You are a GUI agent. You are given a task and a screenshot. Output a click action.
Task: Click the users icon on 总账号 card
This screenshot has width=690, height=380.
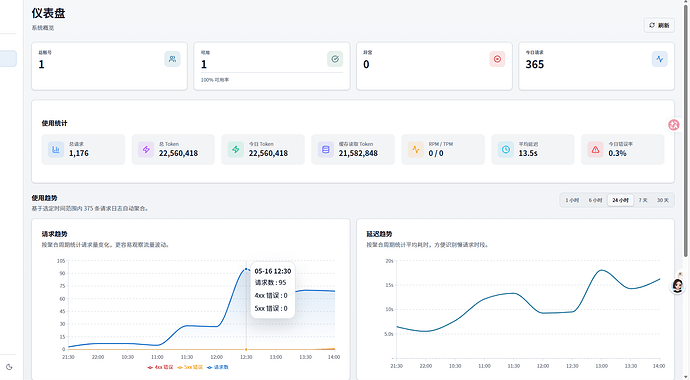tap(172, 59)
